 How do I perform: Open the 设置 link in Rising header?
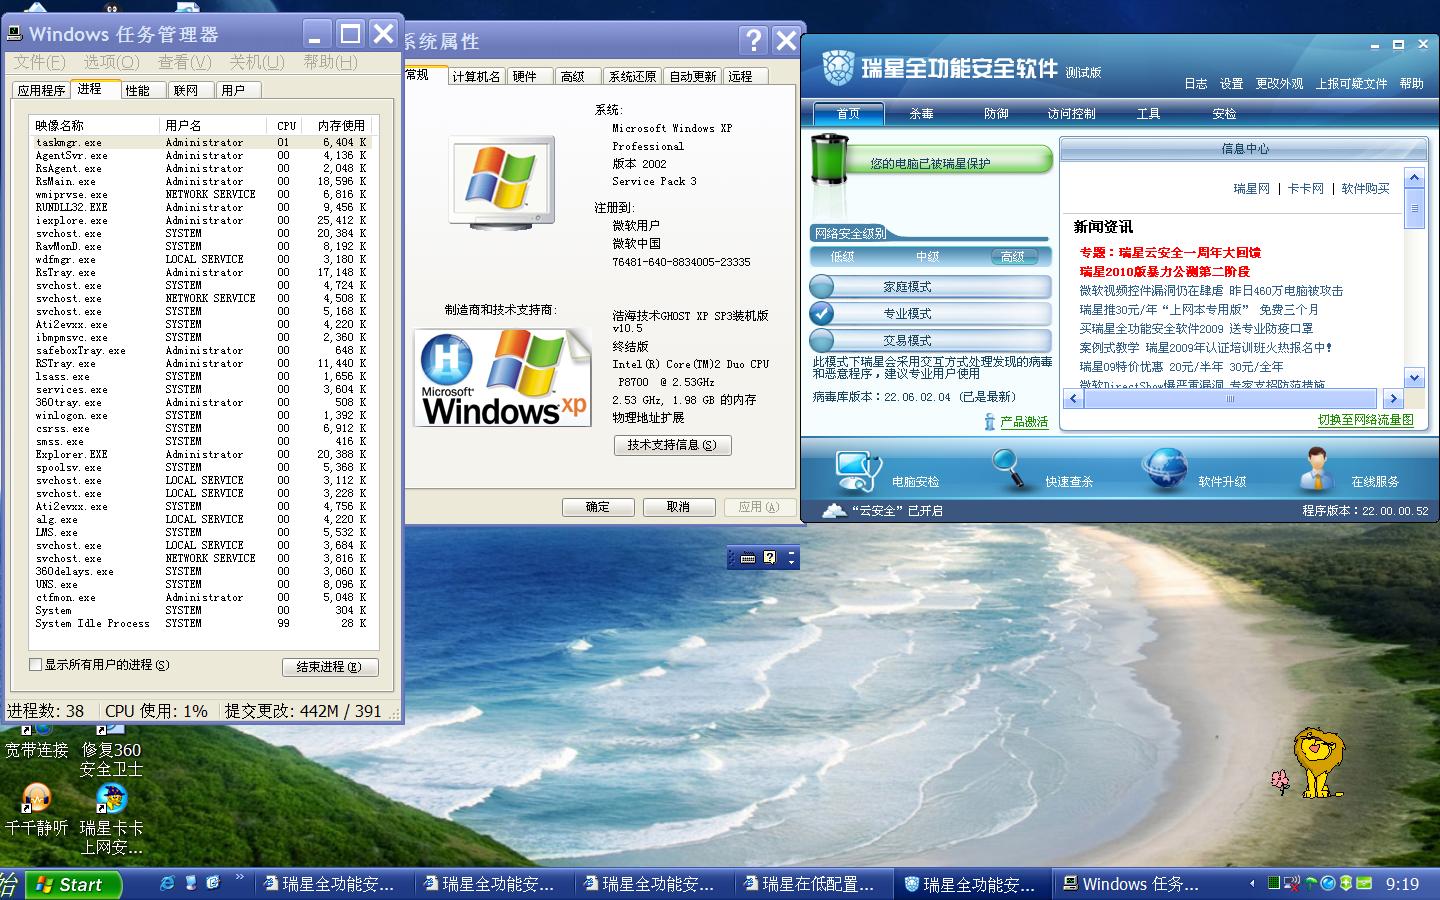tap(1232, 84)
